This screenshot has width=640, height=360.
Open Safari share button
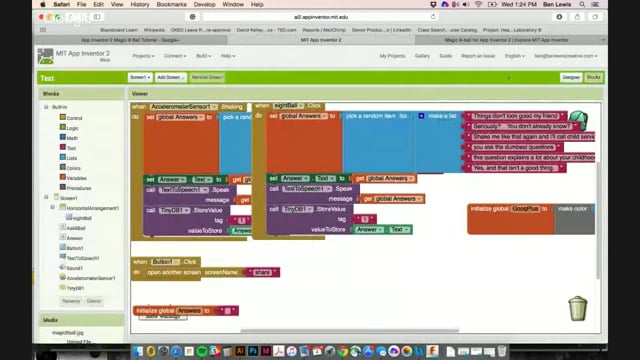click(x=577, y=17)
